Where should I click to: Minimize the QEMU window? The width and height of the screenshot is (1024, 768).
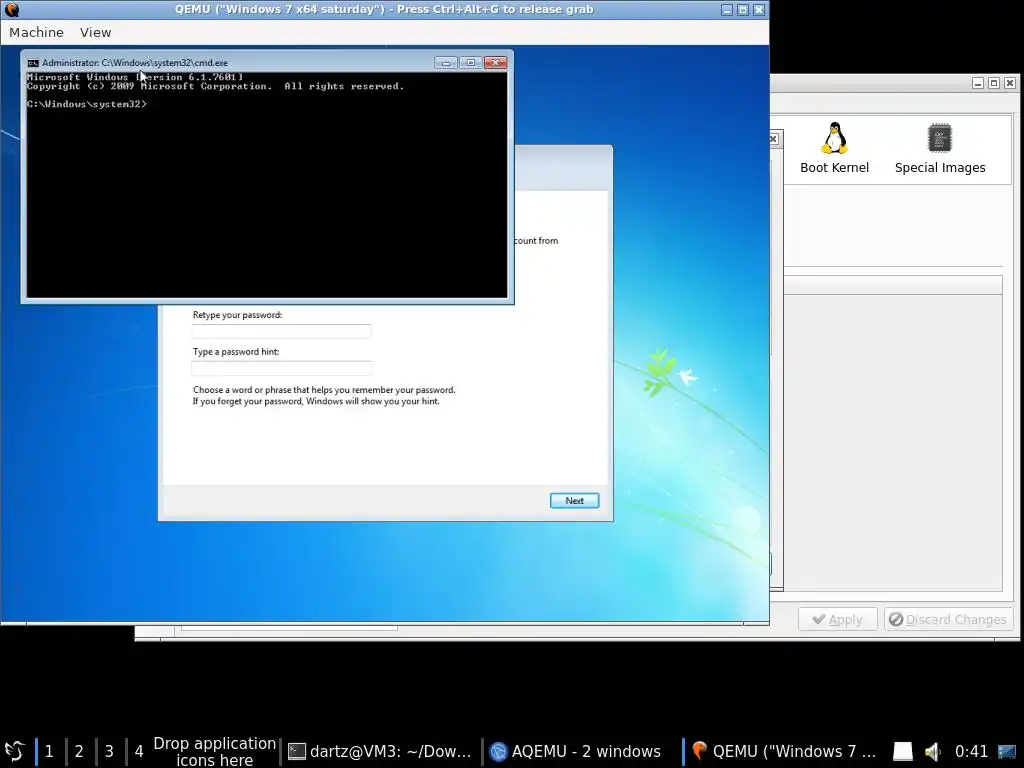(727, 10)
